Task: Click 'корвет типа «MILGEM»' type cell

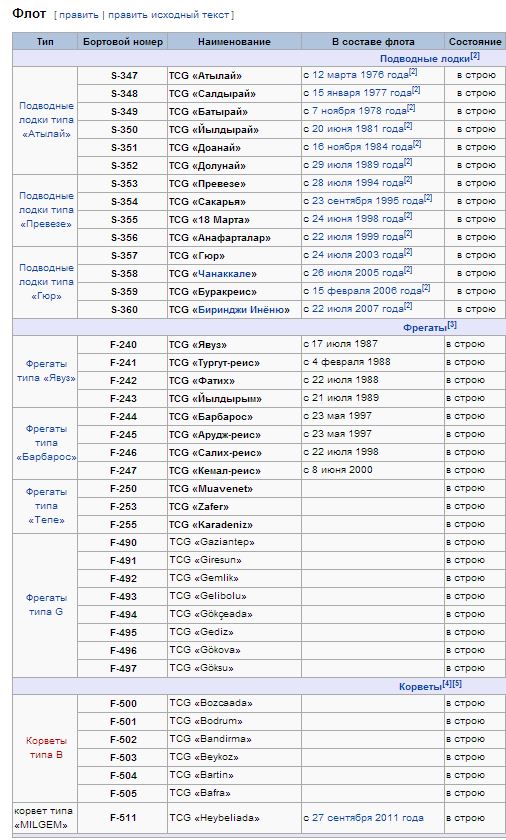Action: (46, 818)
